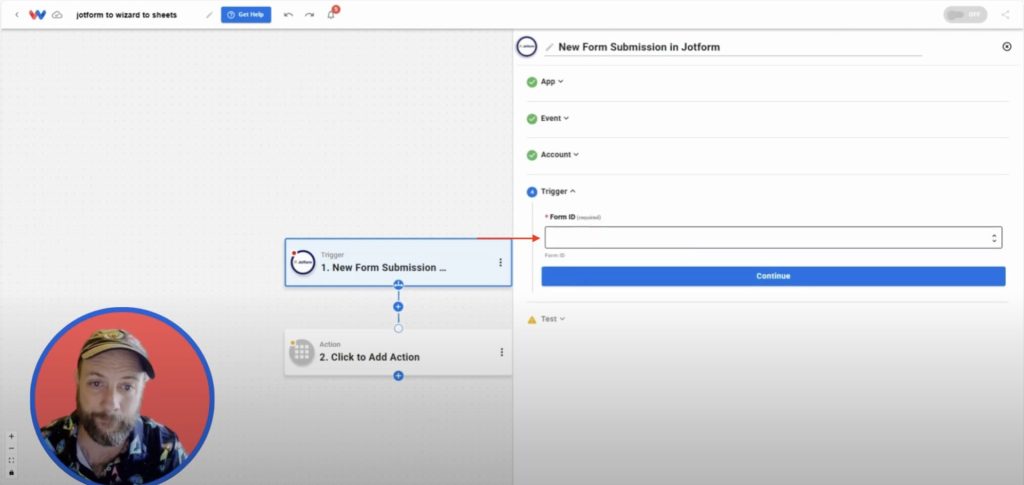Screen dimensions: 1024x485
Task: Go back using the left arrow icon
Action: (x=17, y=14)
